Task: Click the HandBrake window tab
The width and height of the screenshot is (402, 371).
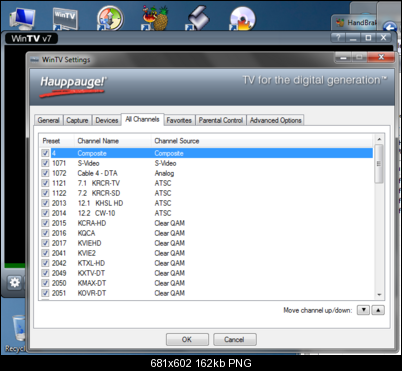Action: (356, 23)
